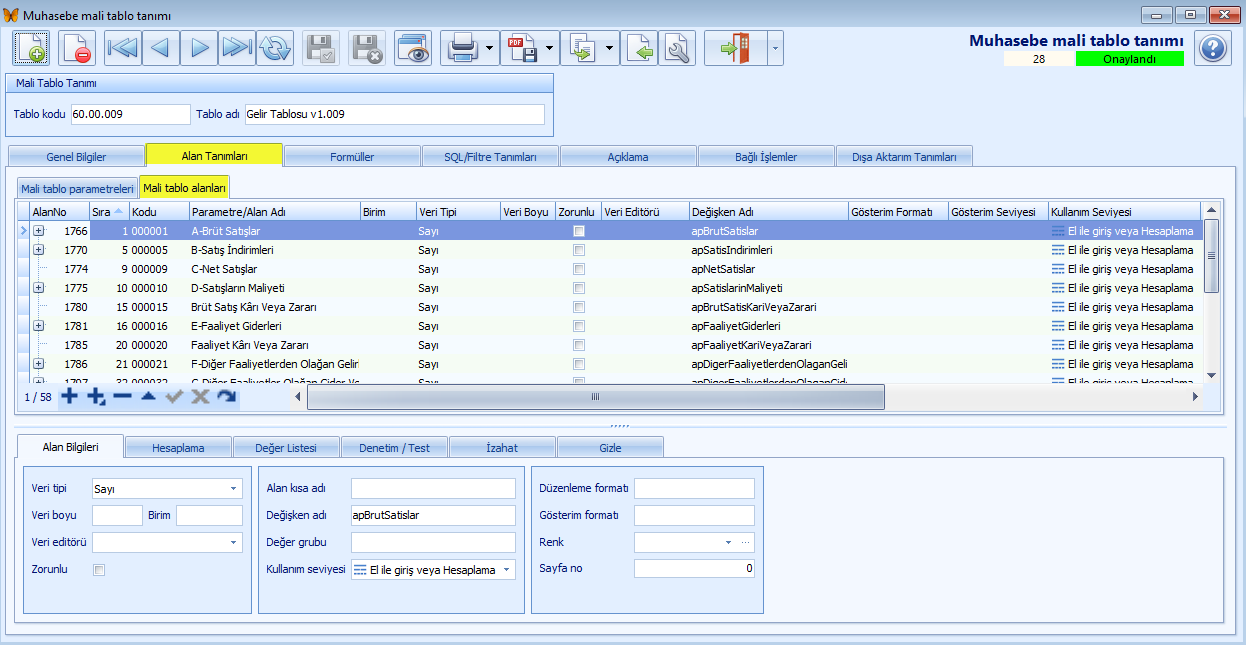The height and width of the screenshot is (645, 1246).
Task: Click the wrench settings icon
Action: point(677,48)
